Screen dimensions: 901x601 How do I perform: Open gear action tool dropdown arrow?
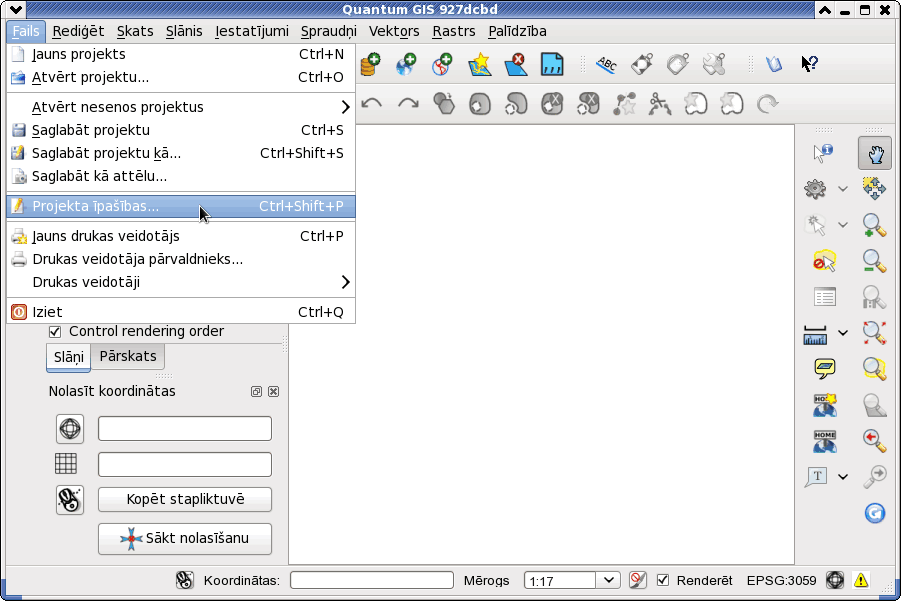[x=842, y=188]
